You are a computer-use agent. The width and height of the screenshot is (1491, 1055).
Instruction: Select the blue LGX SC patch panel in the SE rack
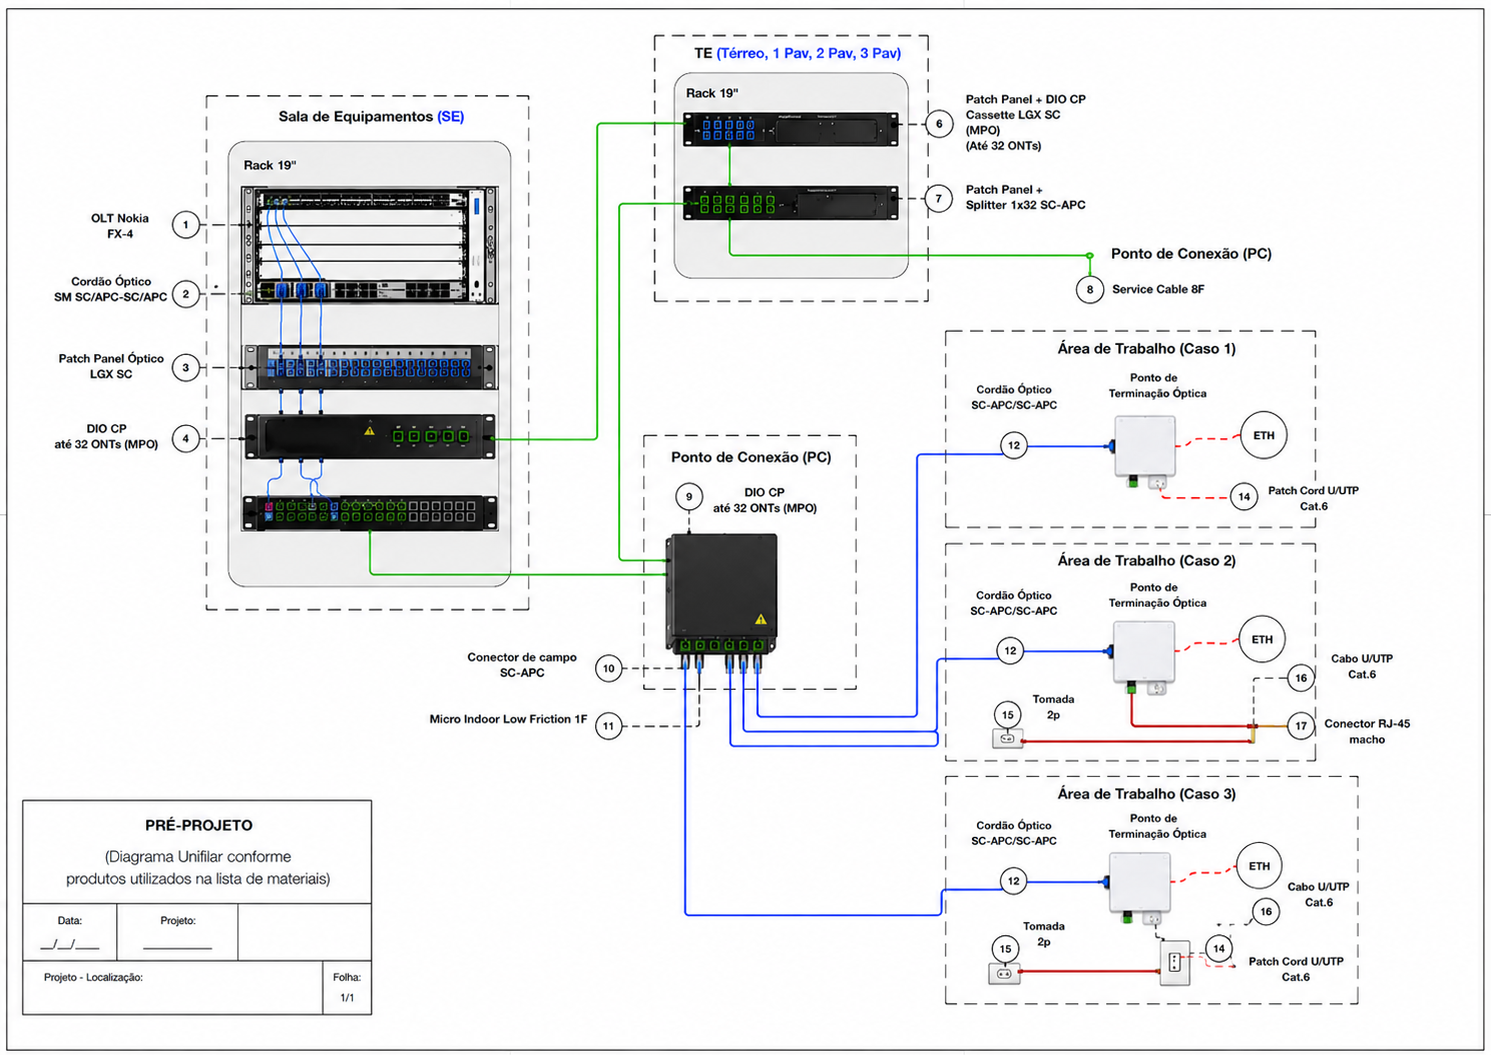click(x=370, y=367)
